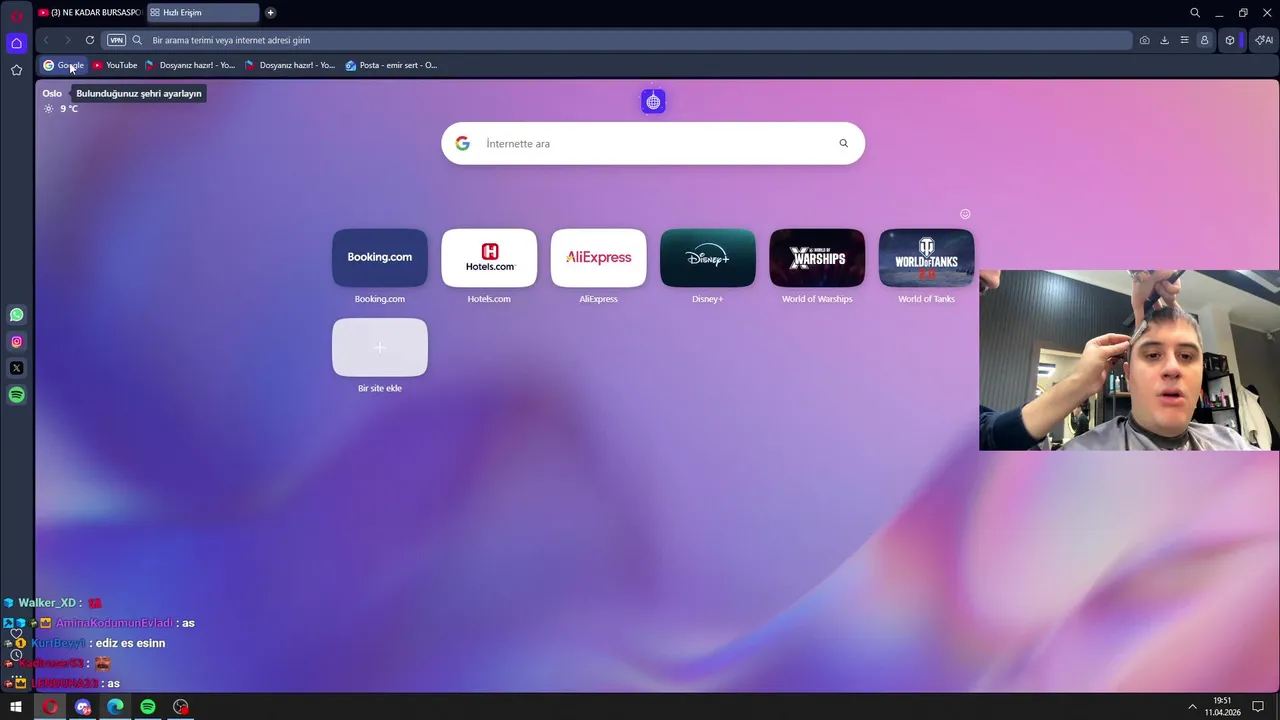Open WhatsApp from the sidebar
This screenshot has width=1280, height=720.
point(16,315)
